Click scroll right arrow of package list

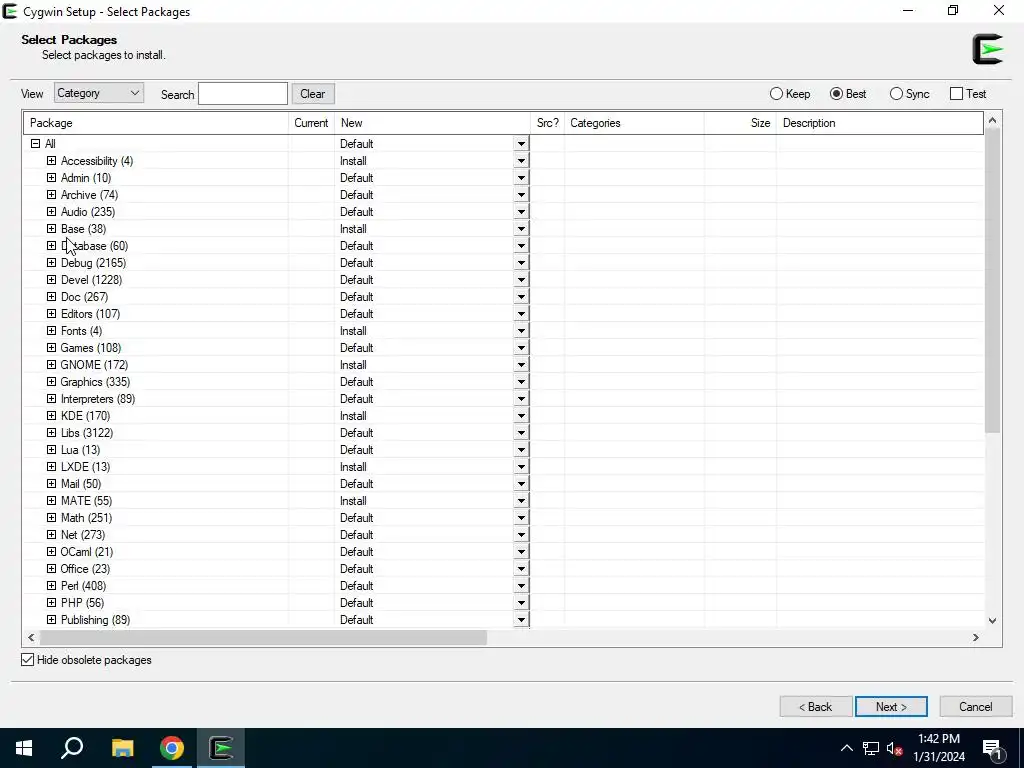coord(976,637)
